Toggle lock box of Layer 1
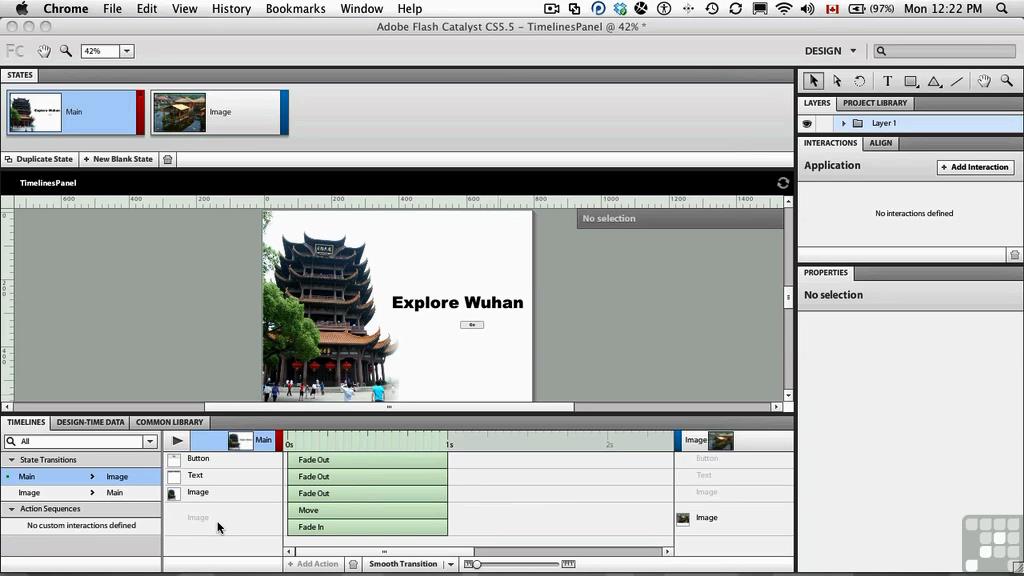1024x576 pixels. tap(825, 123)
